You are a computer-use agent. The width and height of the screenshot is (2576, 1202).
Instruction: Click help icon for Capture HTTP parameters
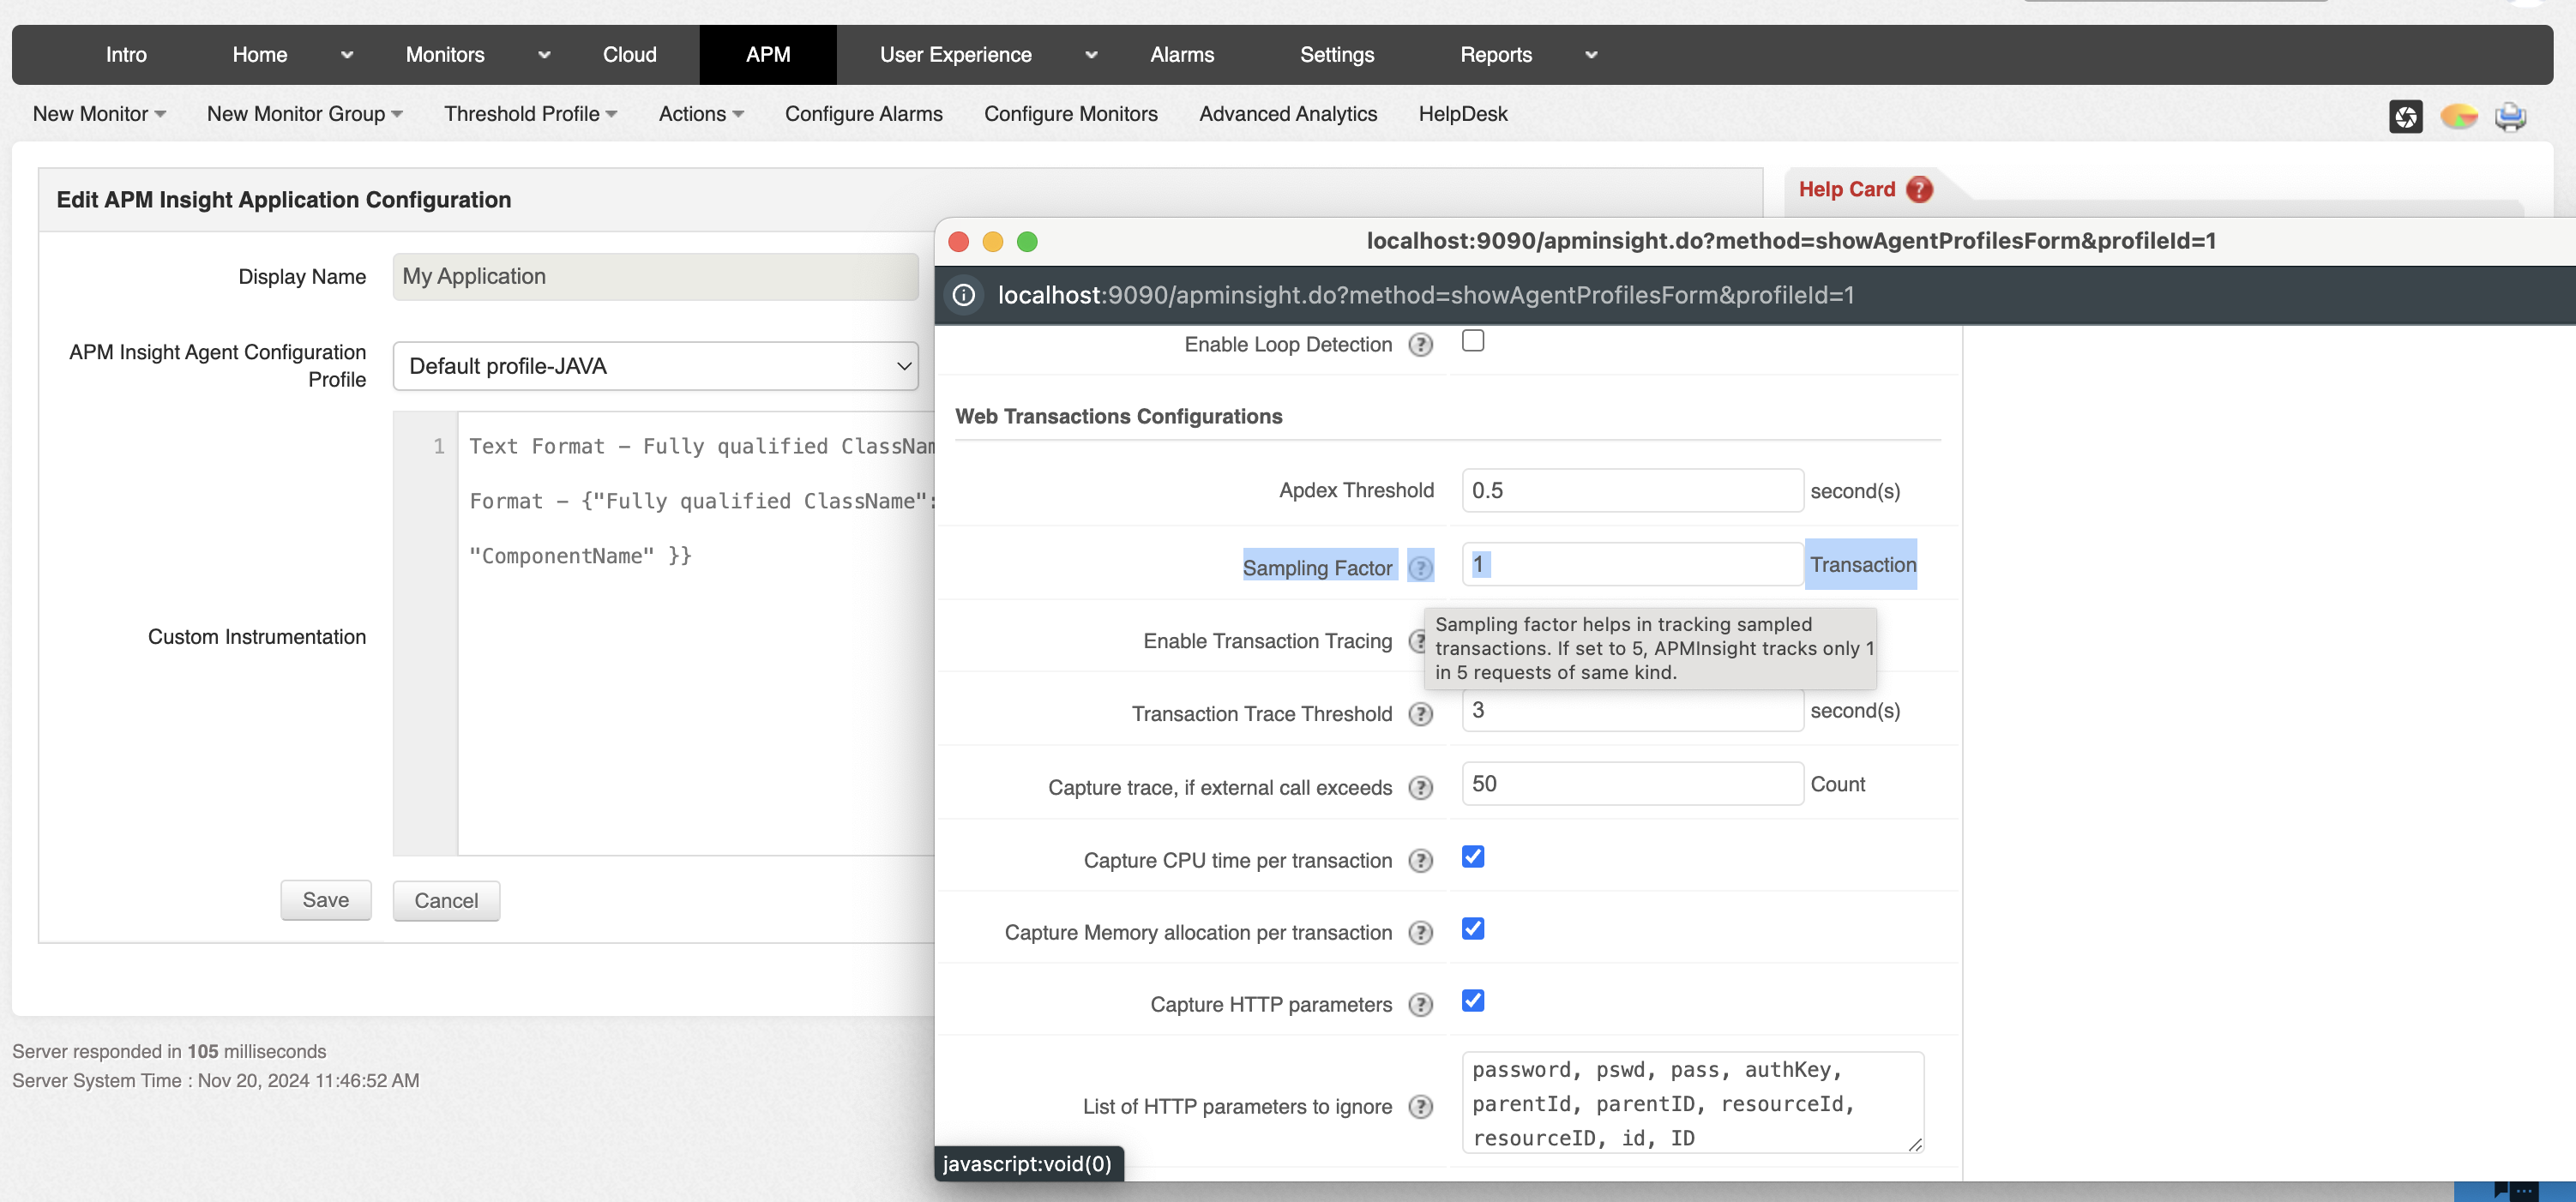tap(1420, 1005)
